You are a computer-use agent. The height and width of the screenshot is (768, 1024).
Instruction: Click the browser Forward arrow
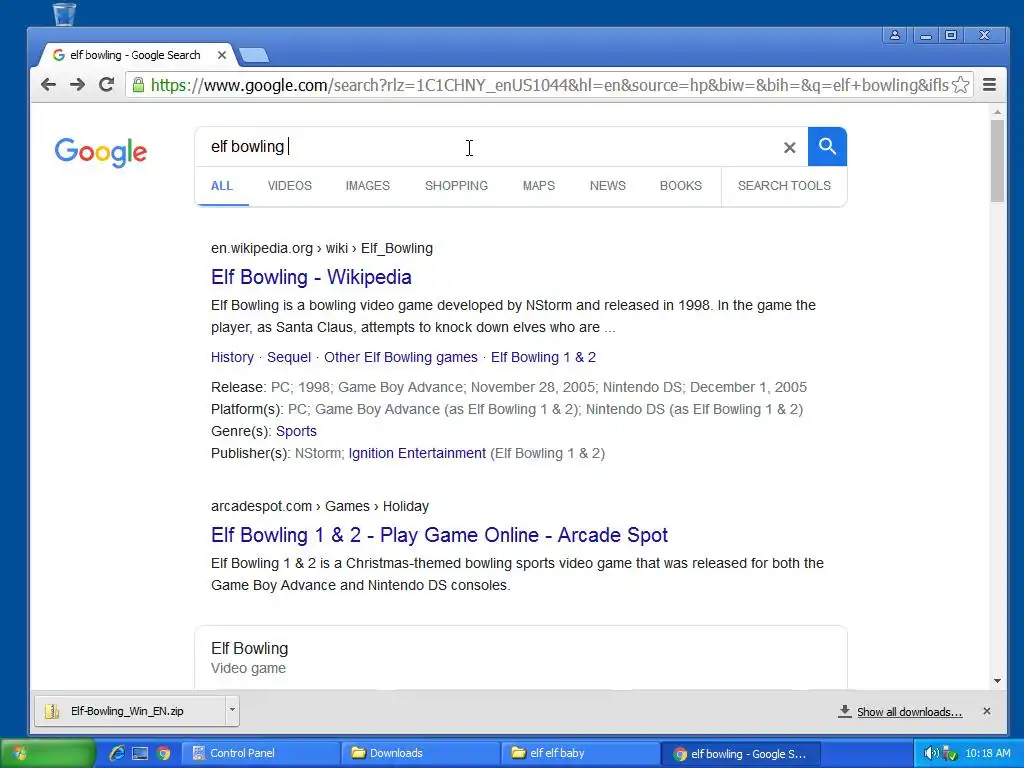77,85
